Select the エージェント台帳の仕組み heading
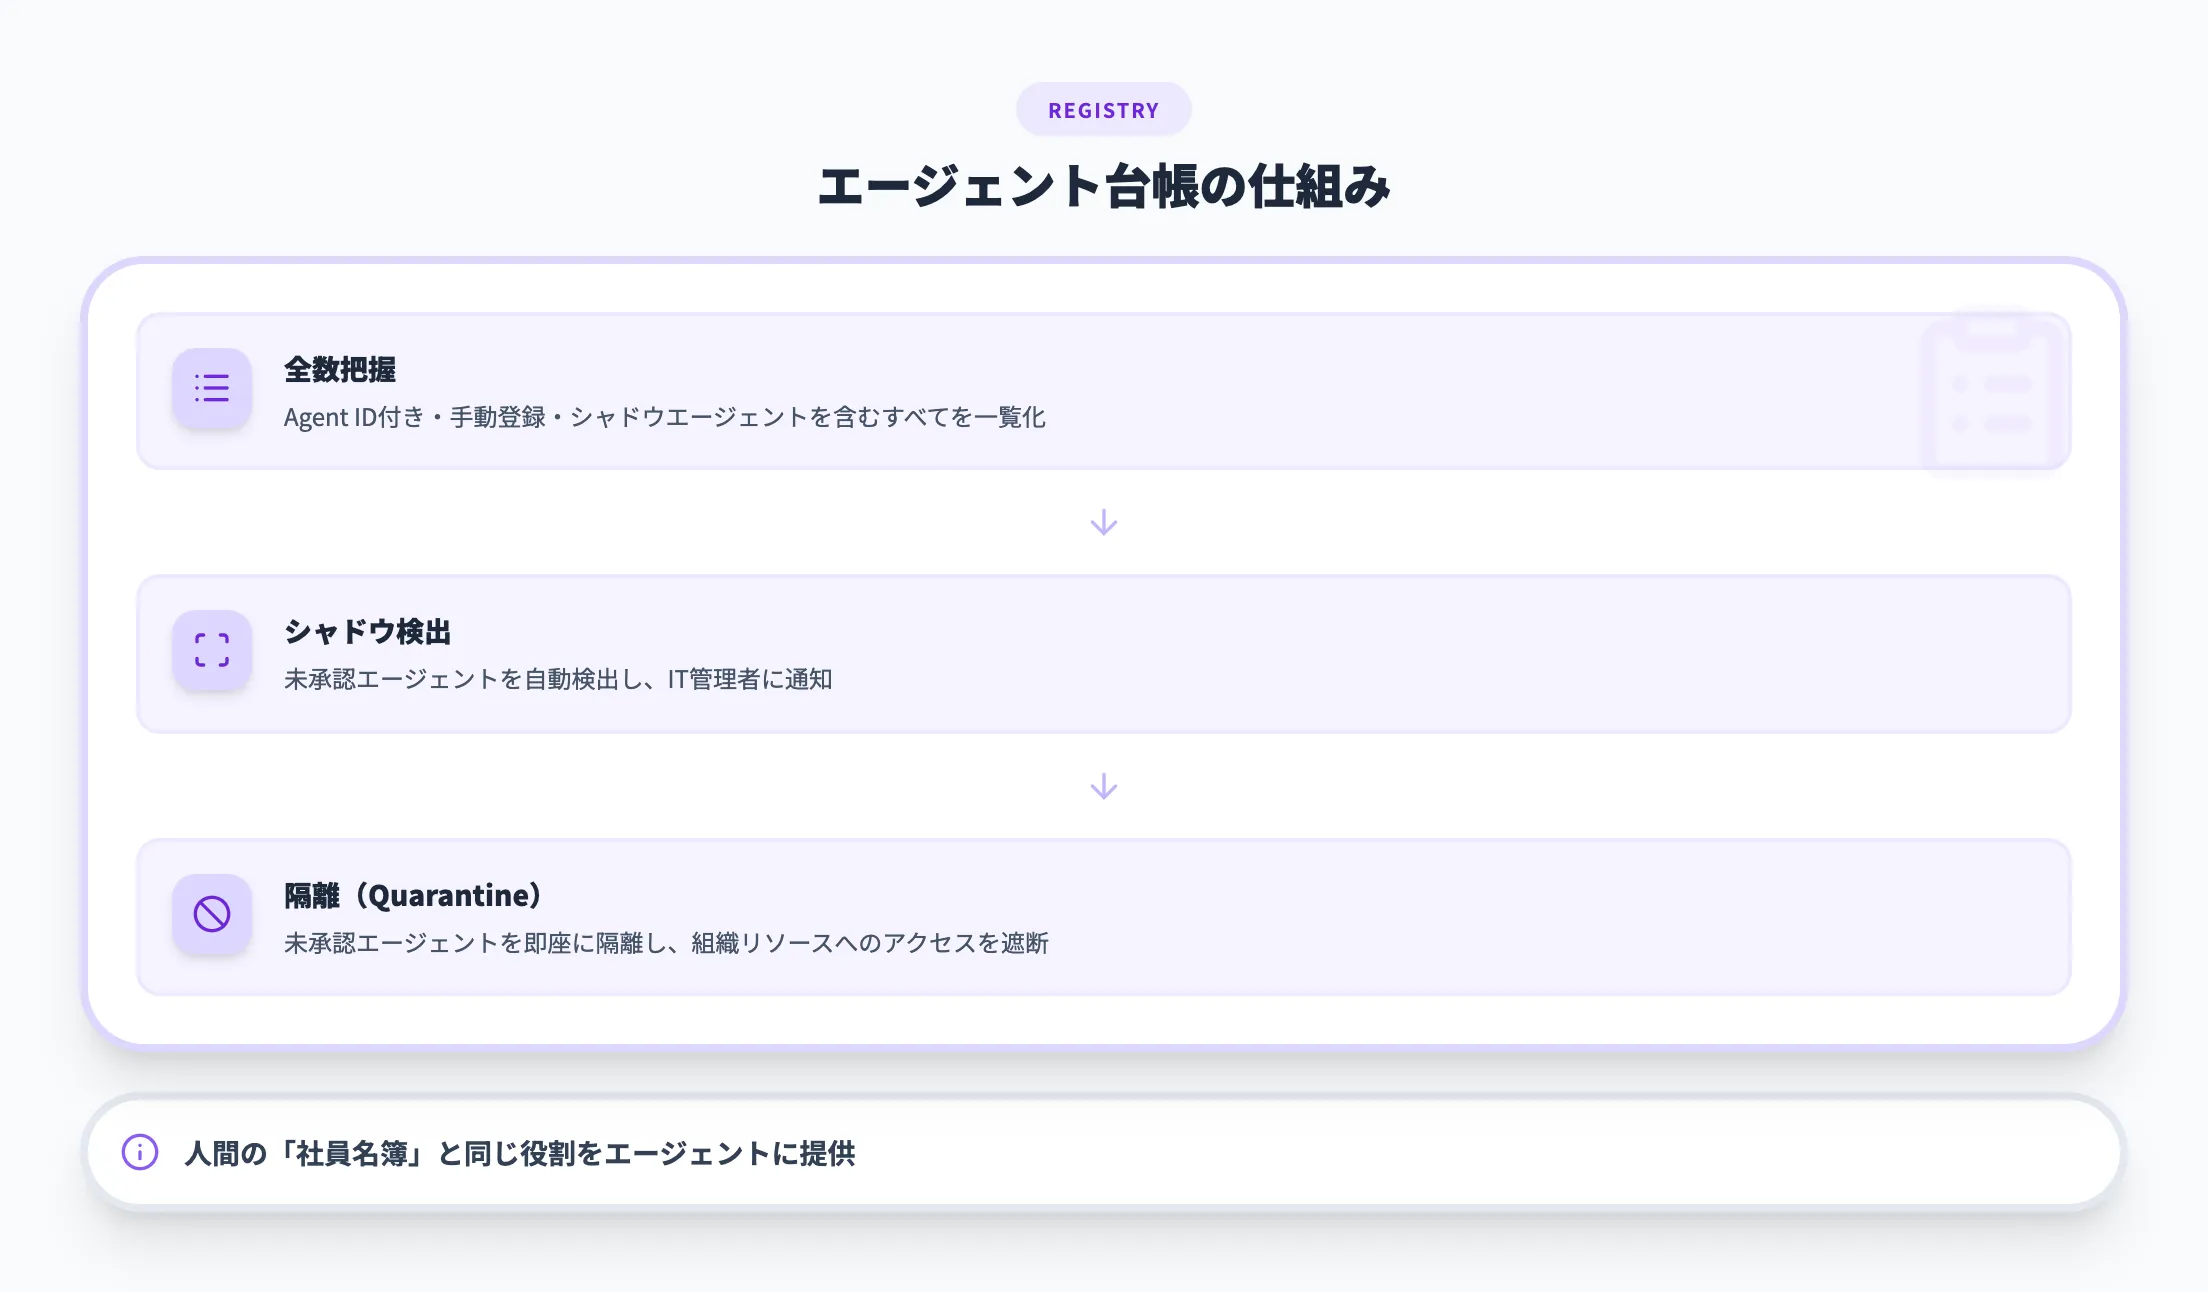 click(x=1103, y=184)
